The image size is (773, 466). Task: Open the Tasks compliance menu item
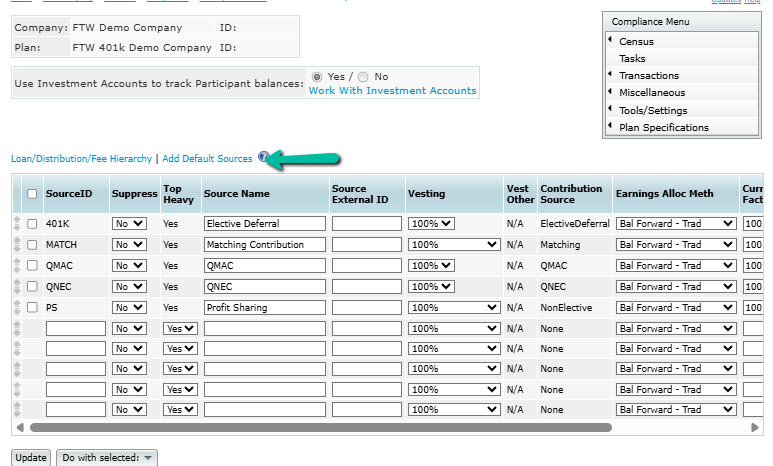pos(632,59)
